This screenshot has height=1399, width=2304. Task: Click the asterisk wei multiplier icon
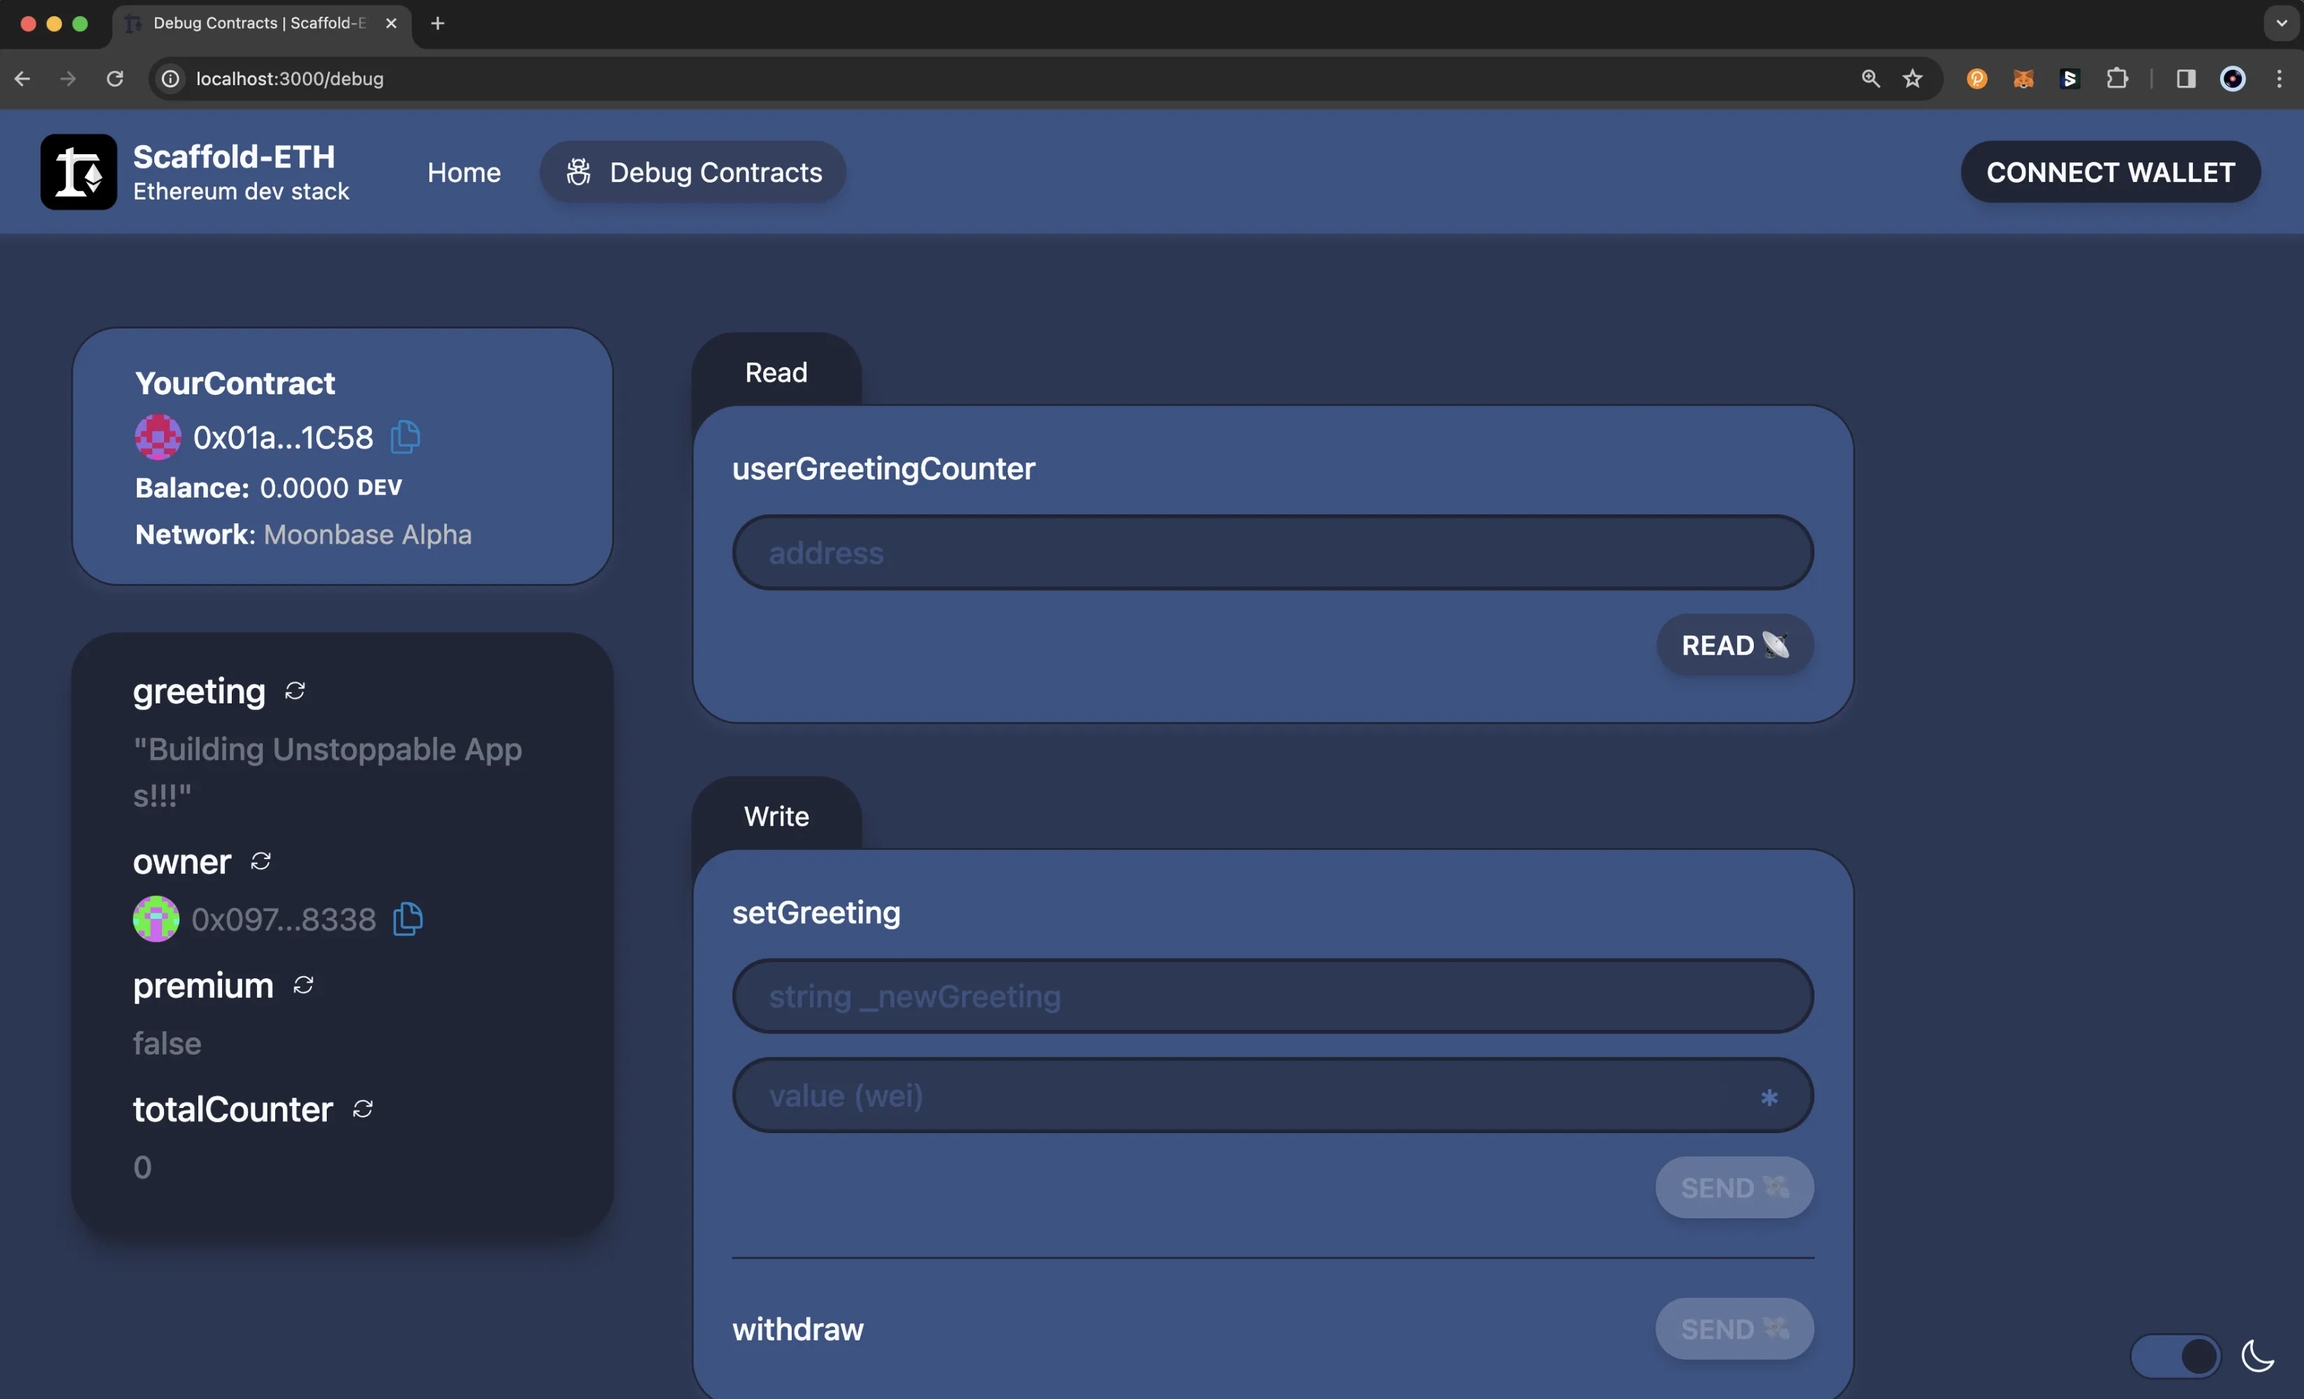click(x=1769, y=1097)
